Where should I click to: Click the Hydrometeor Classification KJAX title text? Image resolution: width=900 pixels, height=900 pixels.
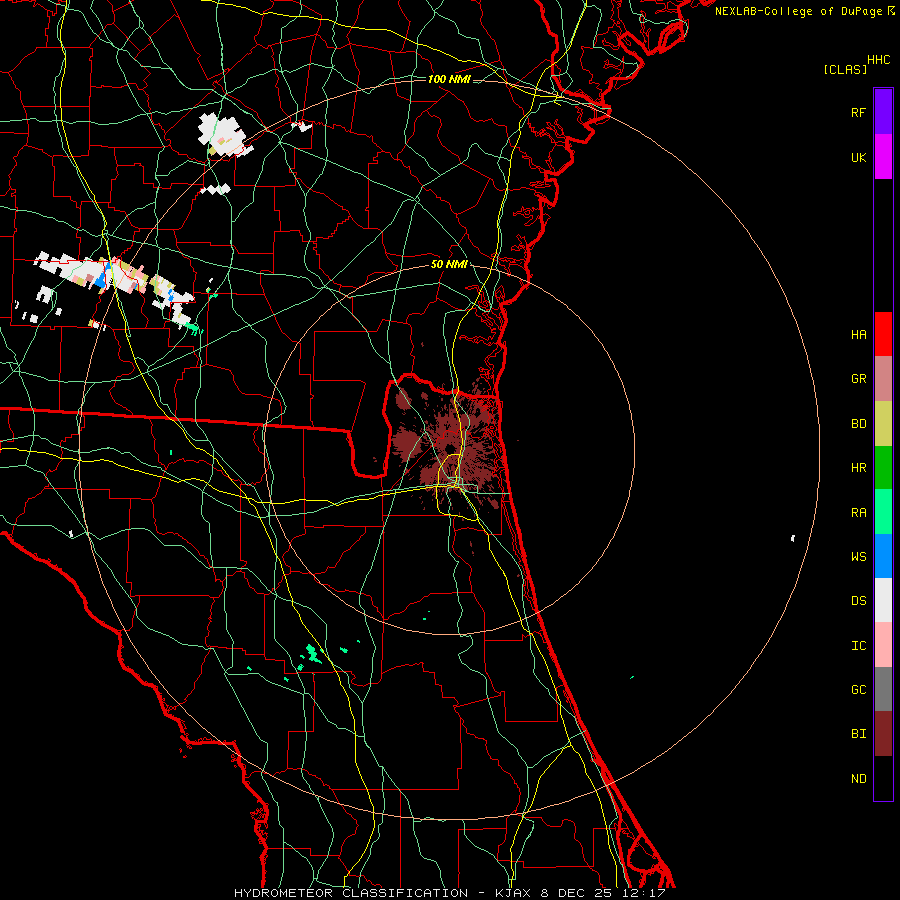(449, 893)
